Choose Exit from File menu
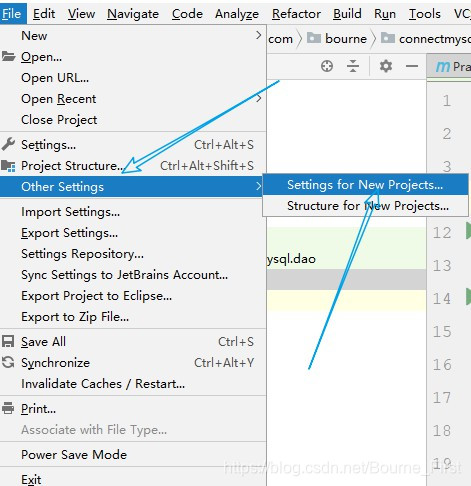 pyautogui.click(x=133, y=479)
